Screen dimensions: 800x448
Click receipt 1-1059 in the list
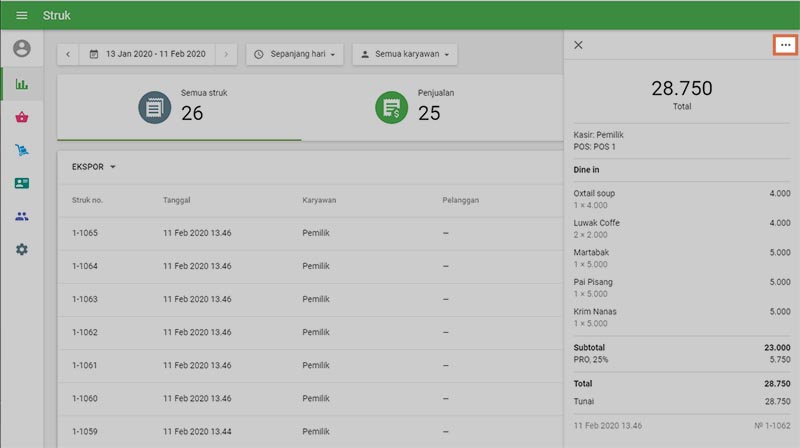[300, 431]
